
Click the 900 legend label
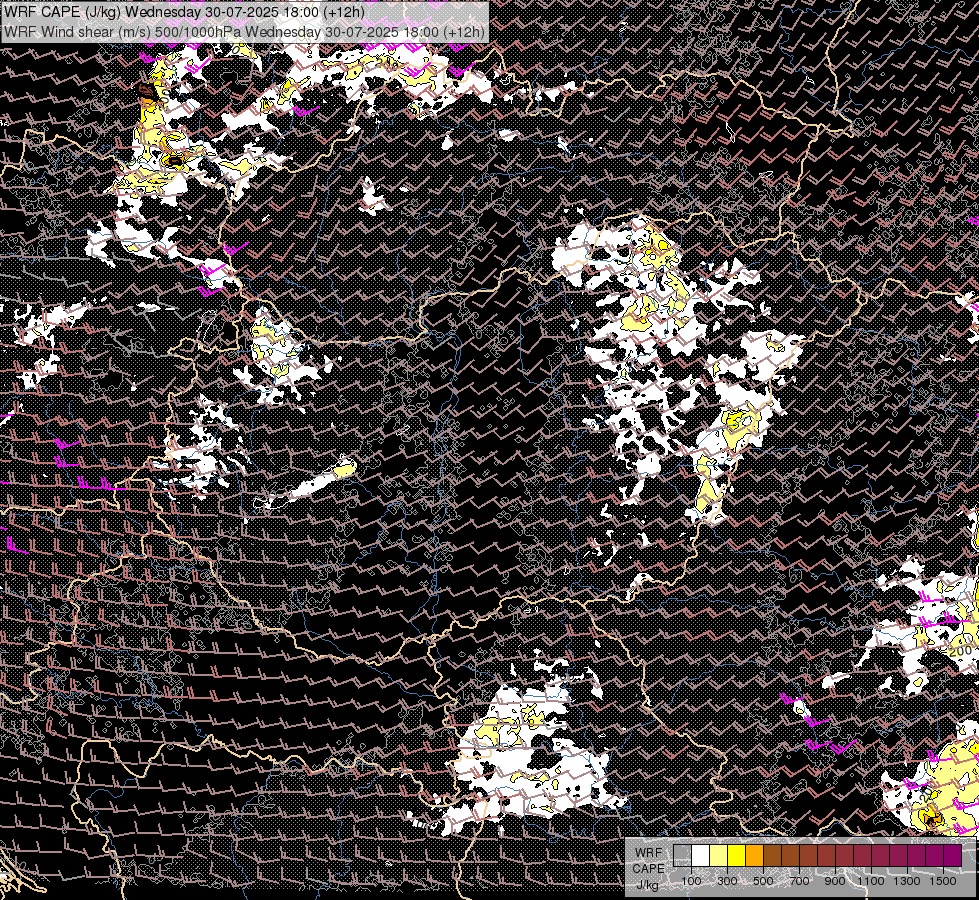[835, 881]
